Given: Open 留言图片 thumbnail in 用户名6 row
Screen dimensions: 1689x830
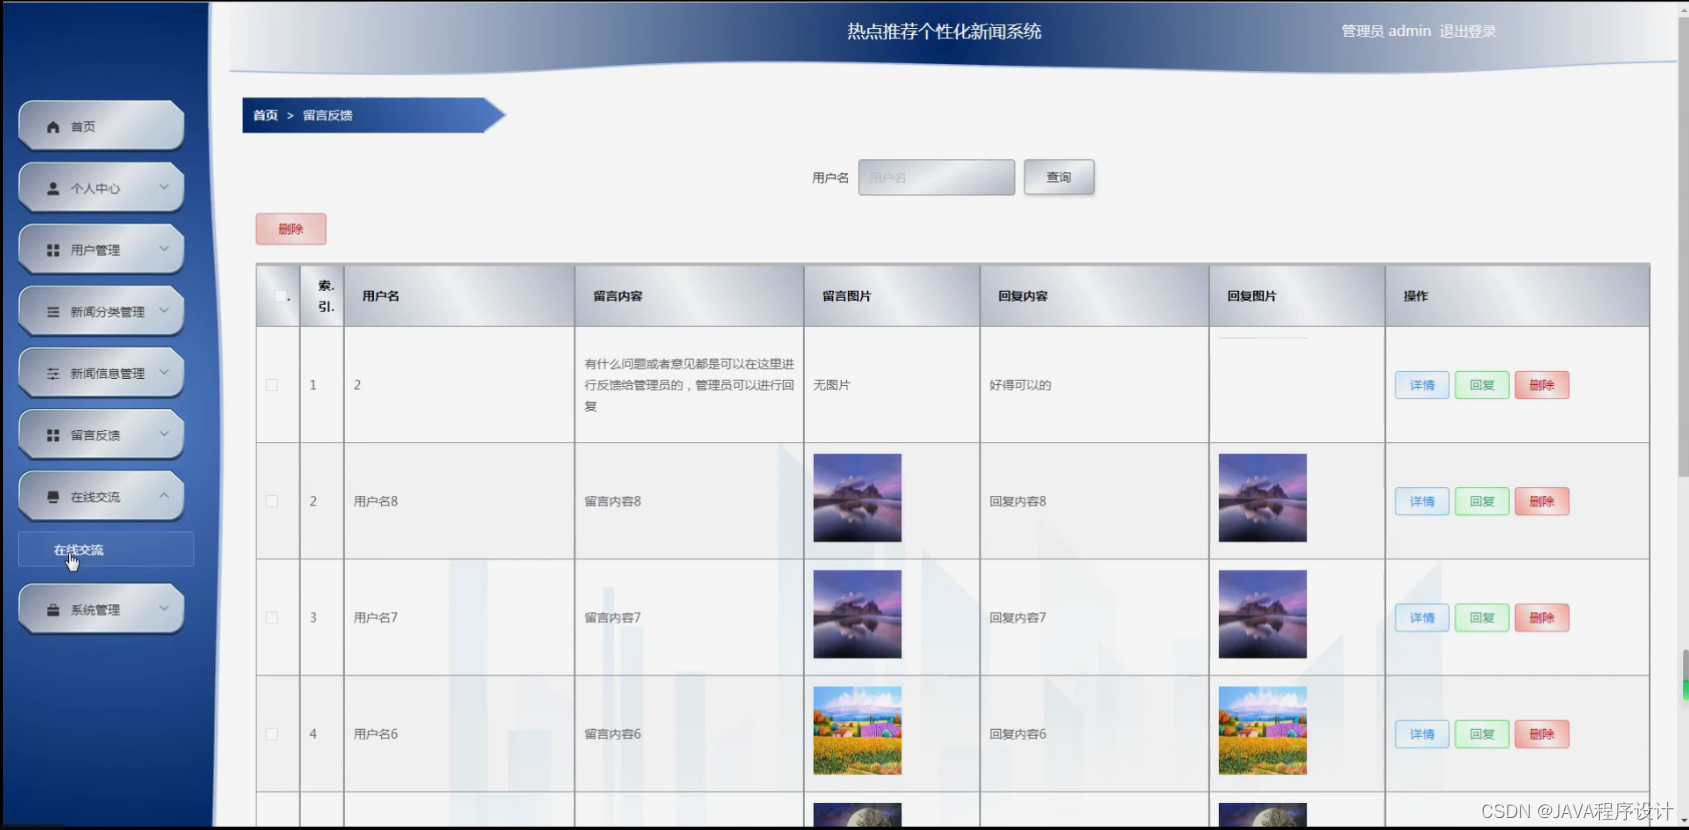Looking at the screenshot, I should pyautogui.click(x=857, y=730).
